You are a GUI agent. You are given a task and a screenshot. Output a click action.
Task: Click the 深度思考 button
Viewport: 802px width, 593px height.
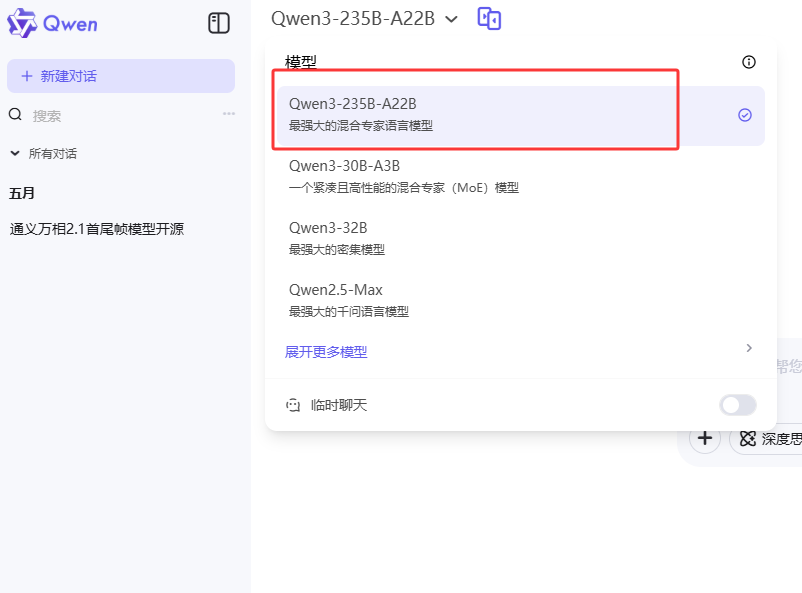(x=766, y=439)
